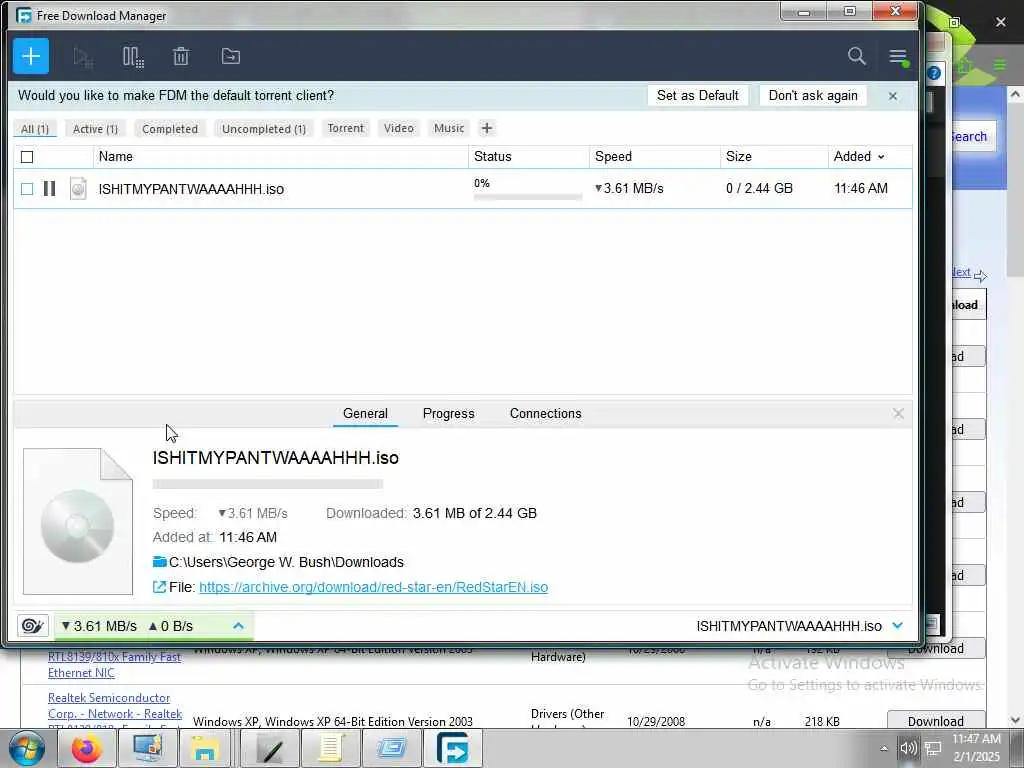This screenshot has width=1024, height=768.
Task: Select the Video filter tab
Action: tap(399, 128)
